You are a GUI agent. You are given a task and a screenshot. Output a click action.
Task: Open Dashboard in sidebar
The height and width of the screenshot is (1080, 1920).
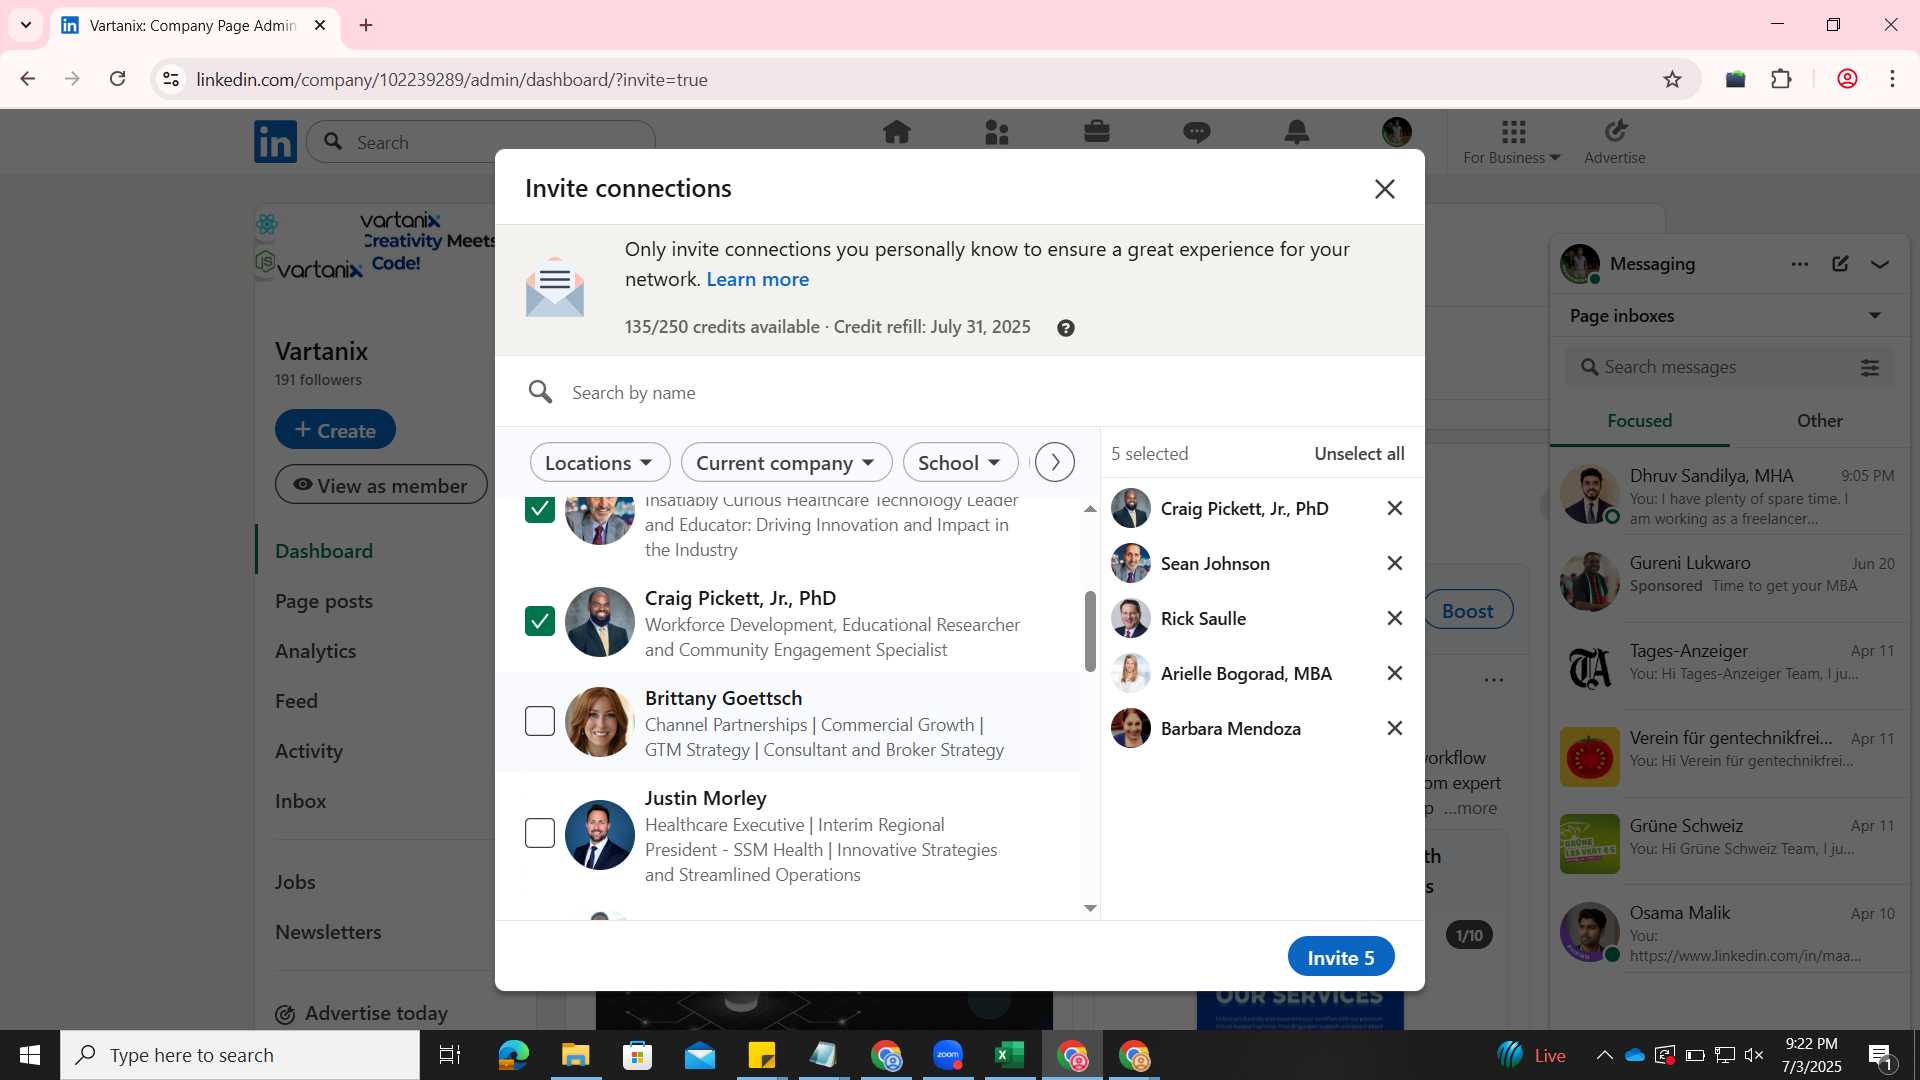click(324, 551)
